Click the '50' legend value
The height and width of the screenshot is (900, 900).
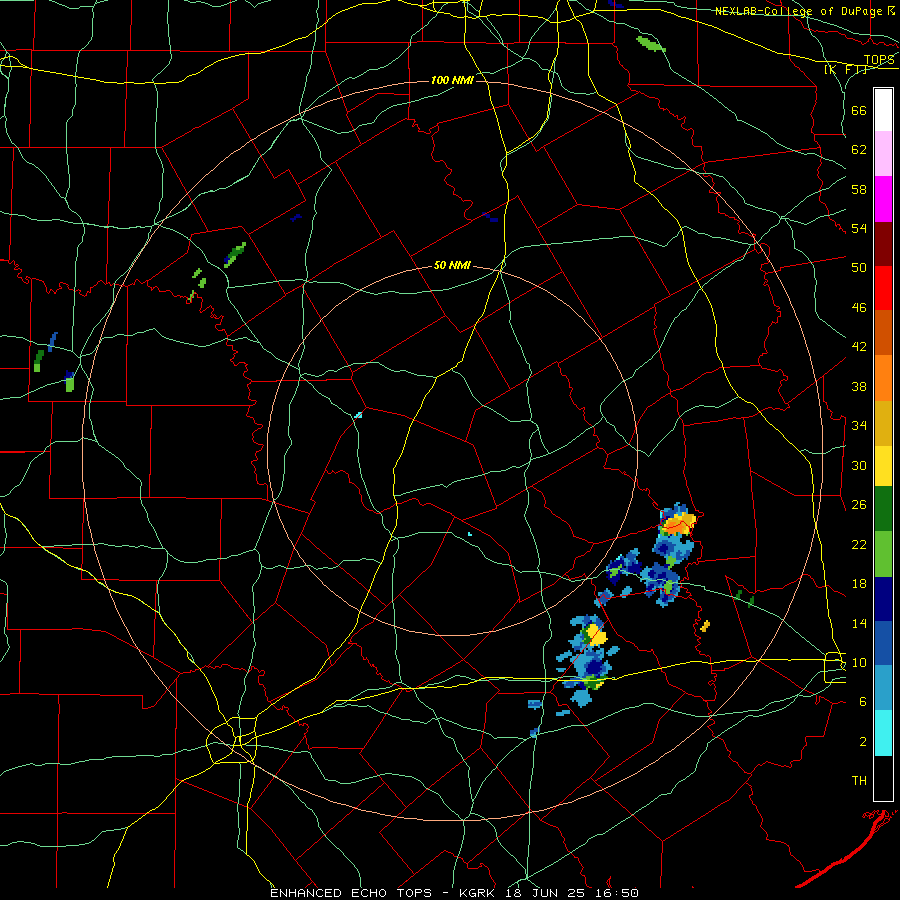[x=859, y=267]
